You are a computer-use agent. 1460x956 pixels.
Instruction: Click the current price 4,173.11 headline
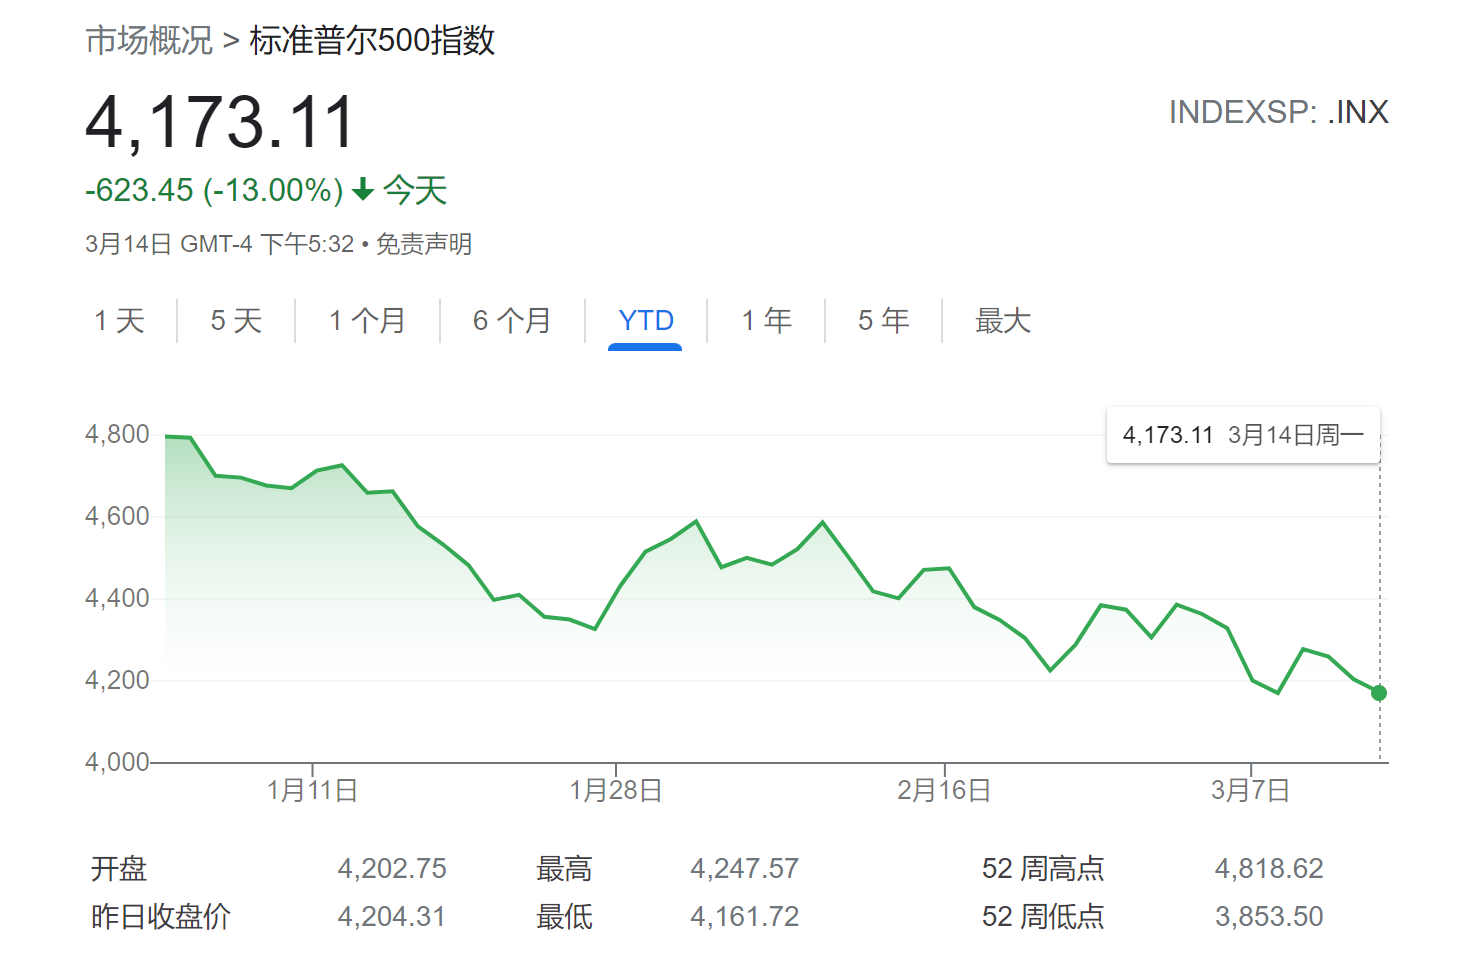(221, 123)
